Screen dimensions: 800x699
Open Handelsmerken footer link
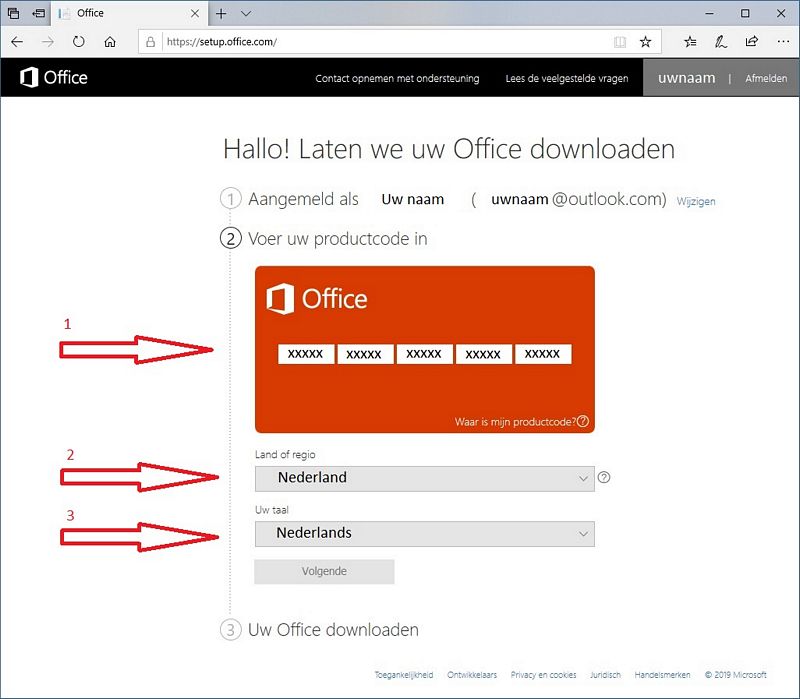pyautogui.click(x=662, y=675)
